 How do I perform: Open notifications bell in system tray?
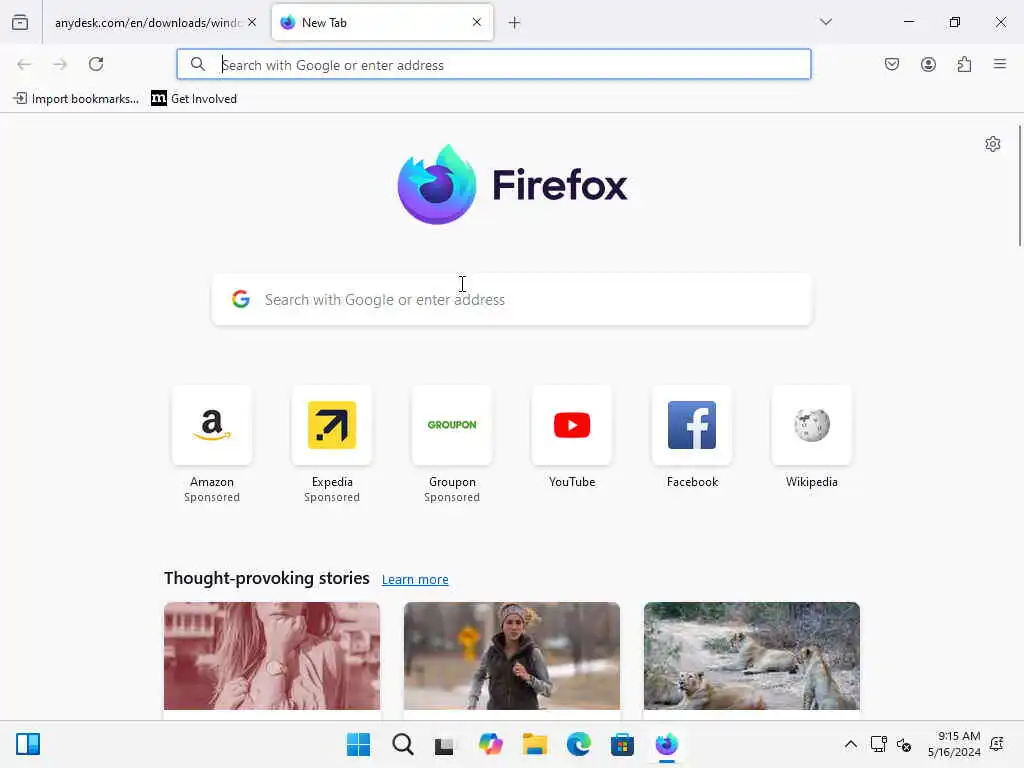click(997, 744)
